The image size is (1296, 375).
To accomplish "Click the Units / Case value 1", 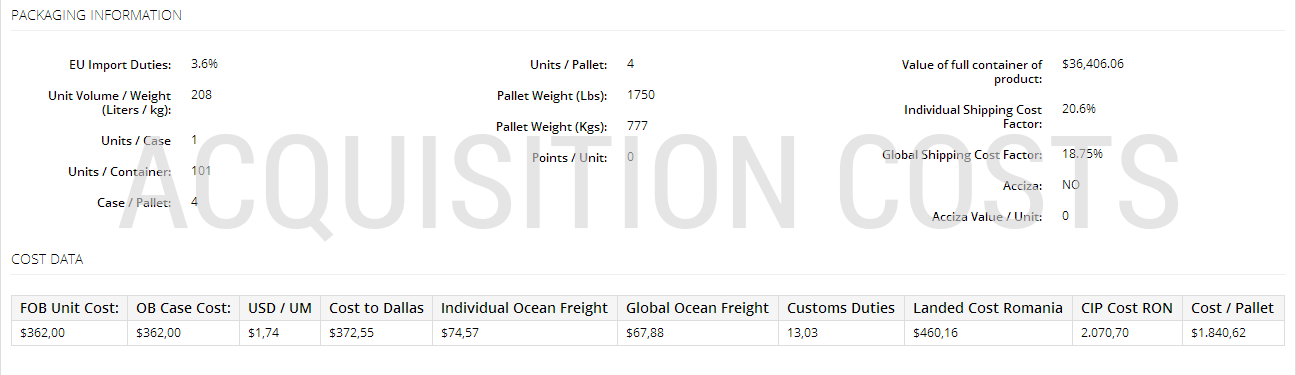I will (194, 140).
